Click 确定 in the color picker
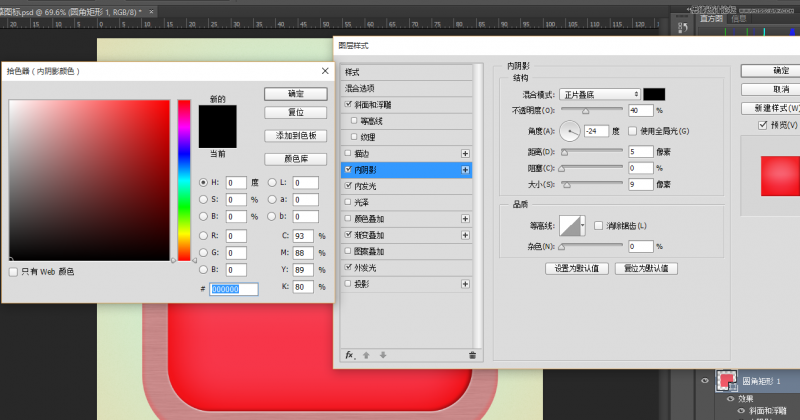800x420 pixels. (296, 93)
